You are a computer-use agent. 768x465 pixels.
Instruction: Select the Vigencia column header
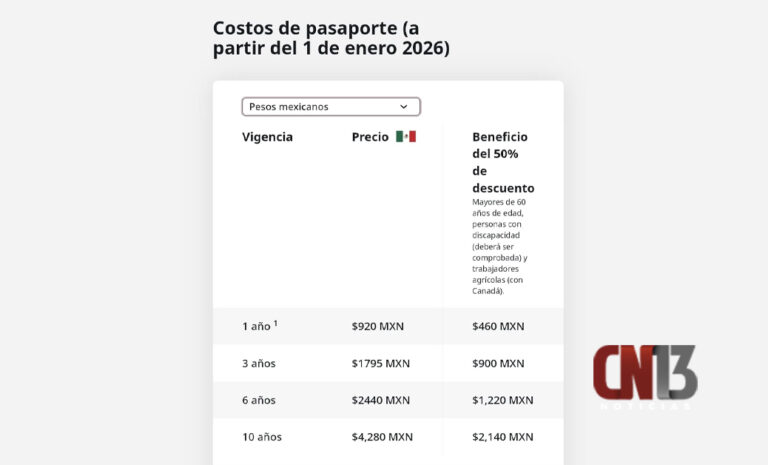267,137
